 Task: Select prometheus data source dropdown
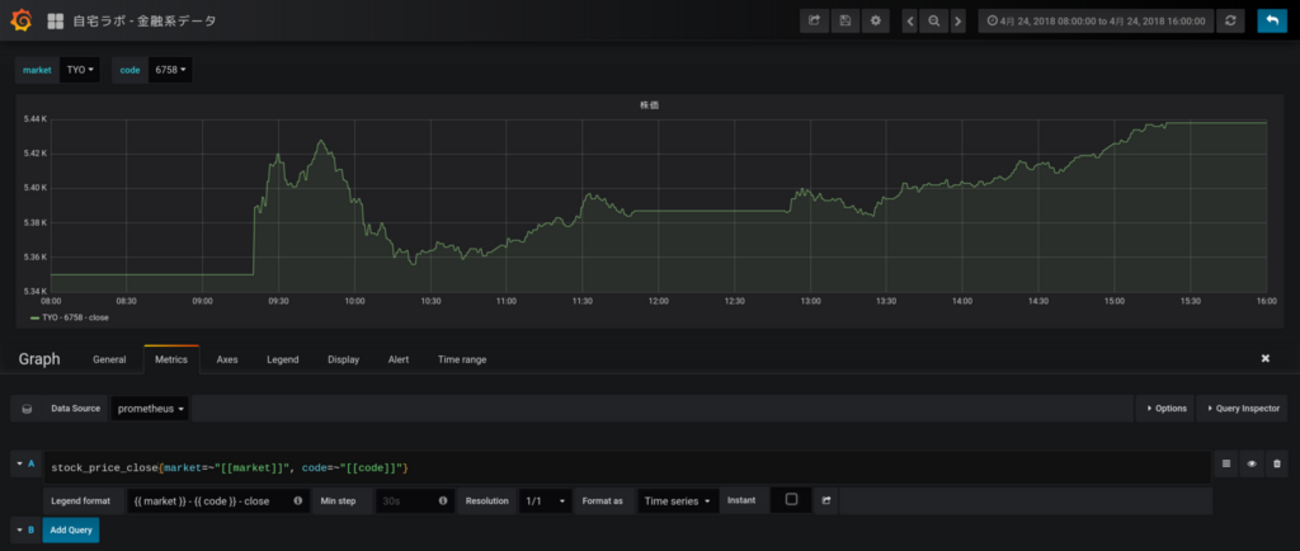[150, 408]
